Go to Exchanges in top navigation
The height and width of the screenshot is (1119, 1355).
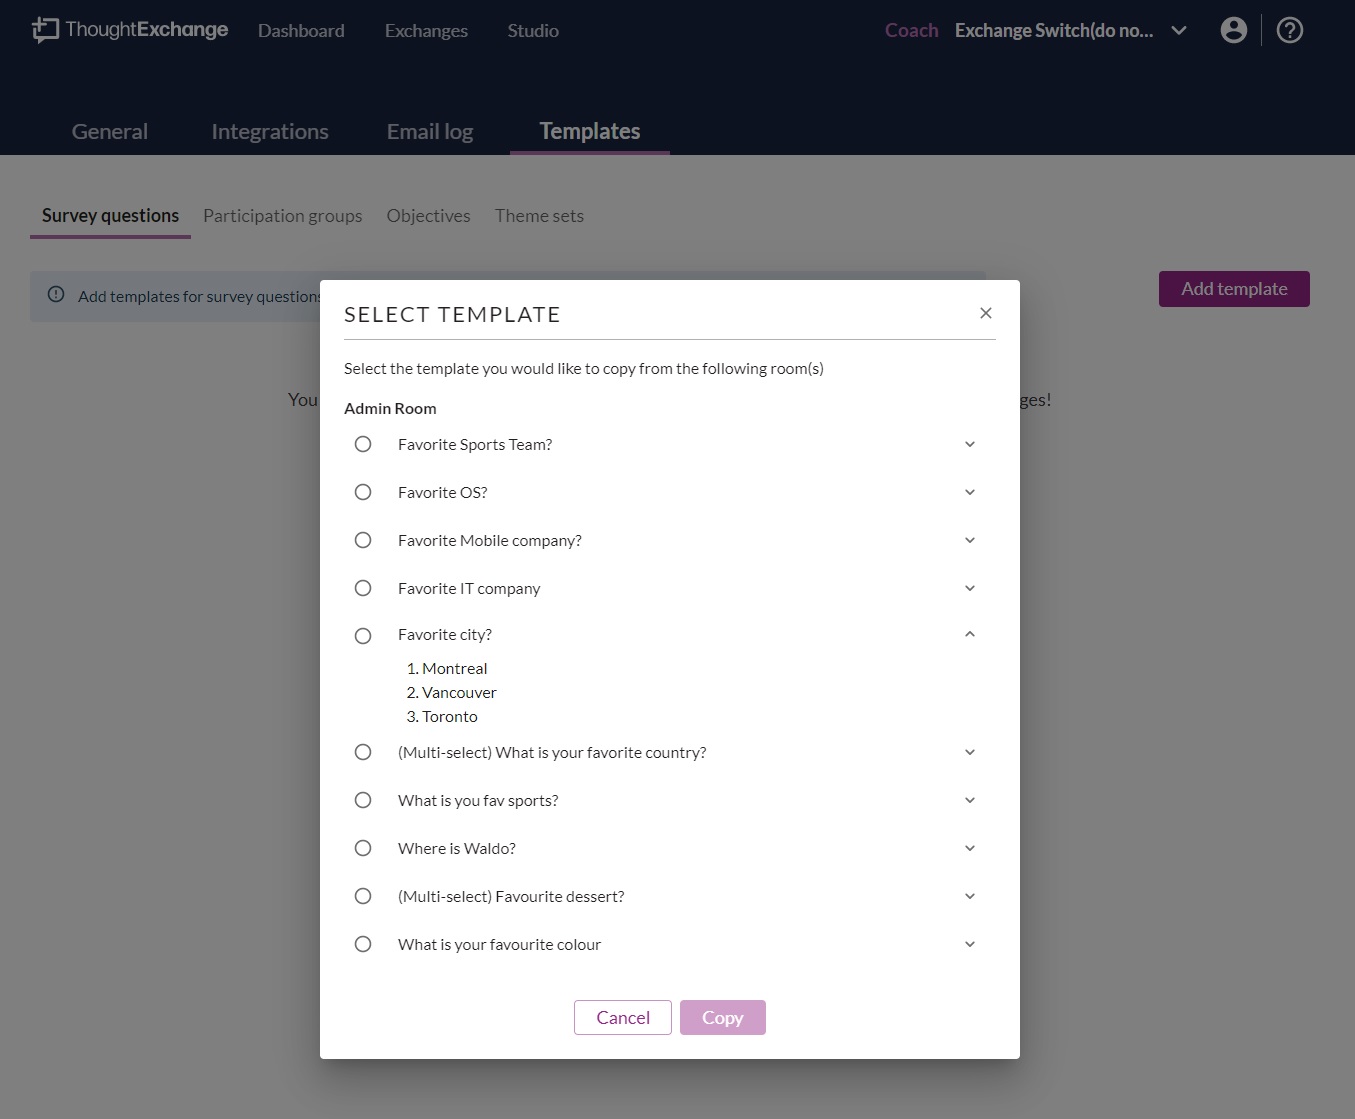pyautogui.click(x=426, y=31)
